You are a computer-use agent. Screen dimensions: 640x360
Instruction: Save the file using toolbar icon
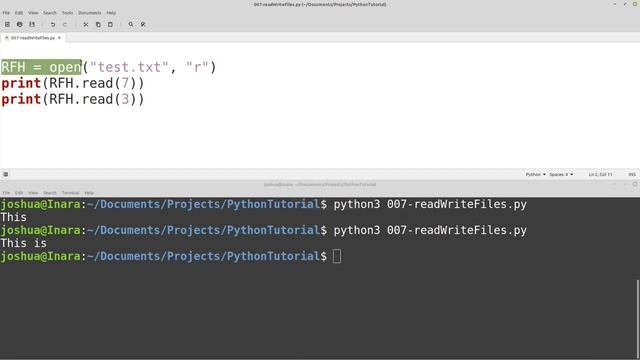tap(32, 24)
